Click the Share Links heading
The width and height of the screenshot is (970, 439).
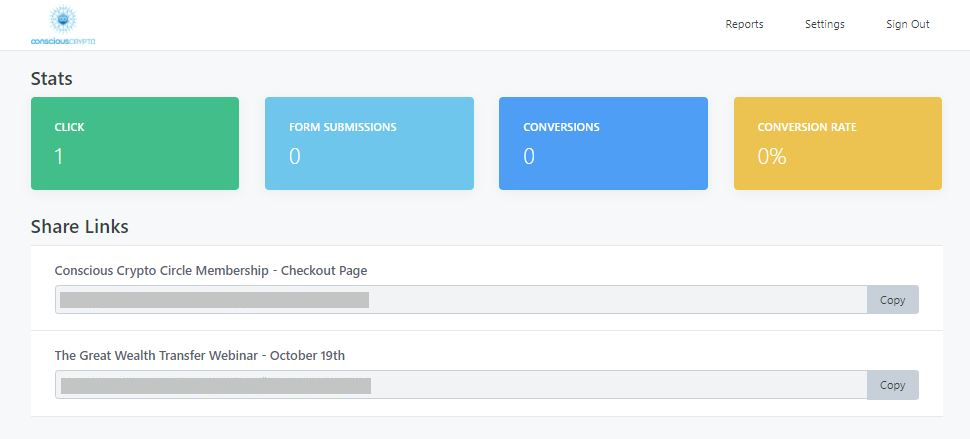coord(80,227)
